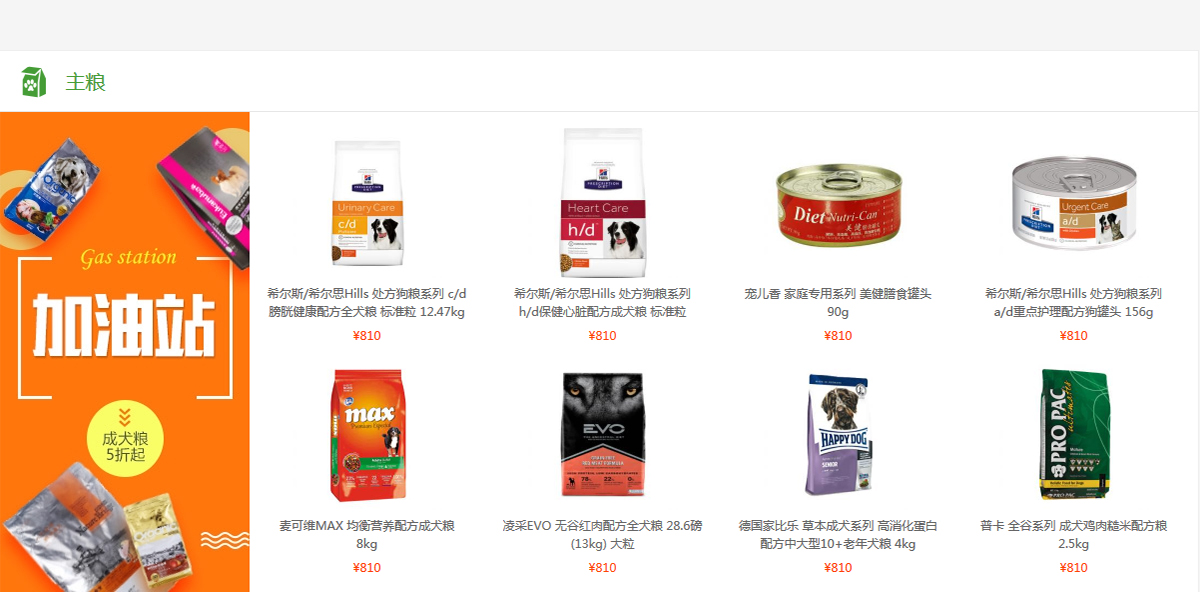This screenshot has width=1200, height=592.
Task: Click the 麦可维MAX 均衡营养配方成犬粮 title
Action: pyautogui.click(x=367, y=535)
